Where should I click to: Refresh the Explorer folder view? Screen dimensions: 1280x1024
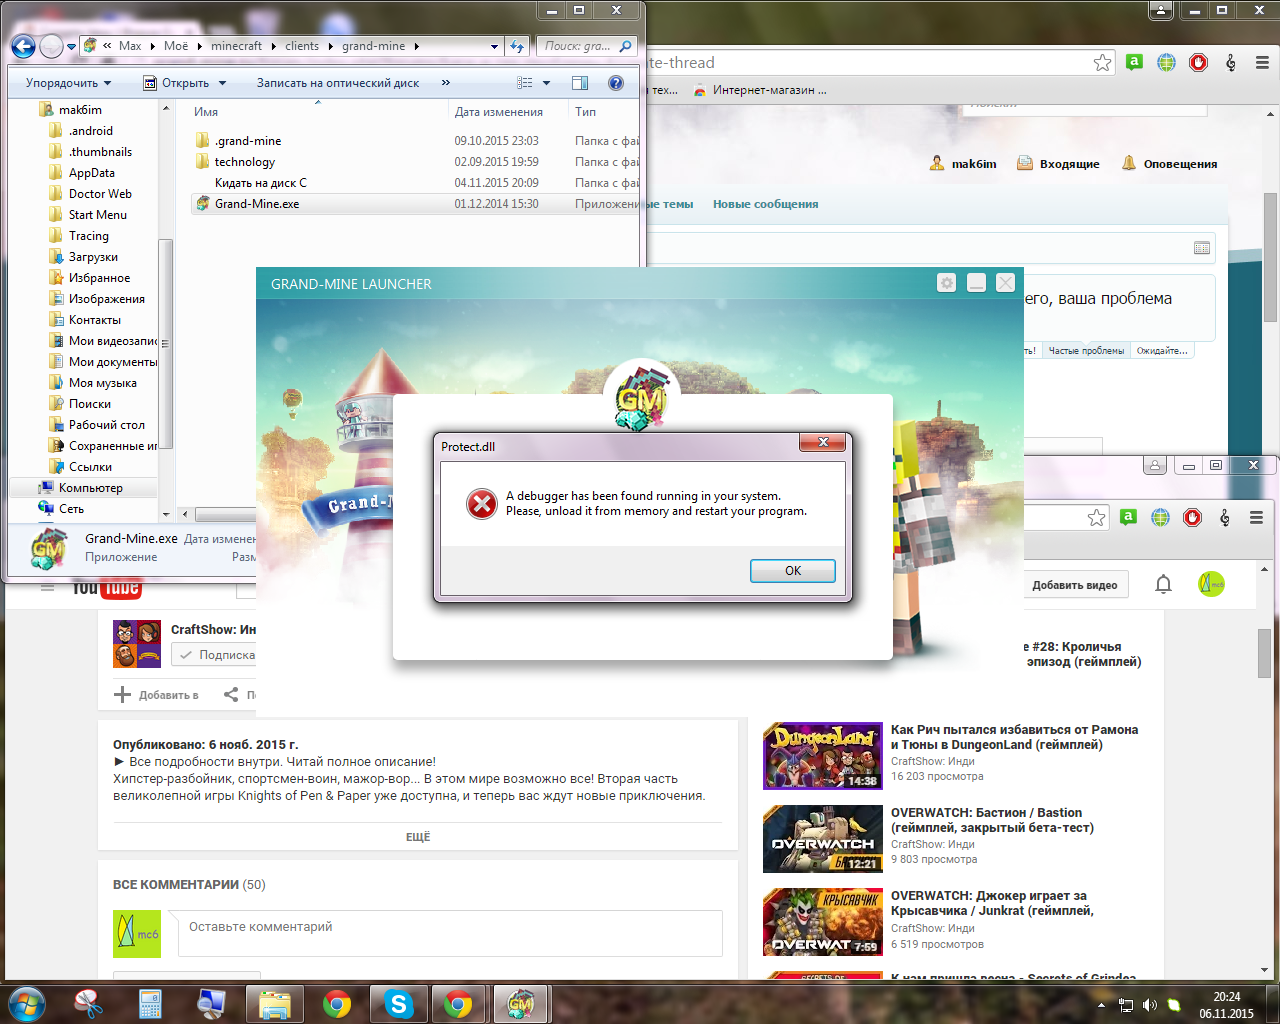[x=517, y=46]
